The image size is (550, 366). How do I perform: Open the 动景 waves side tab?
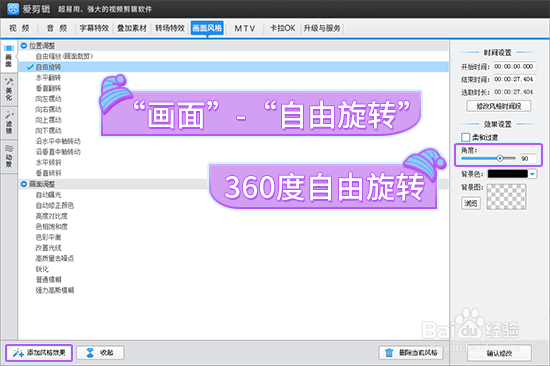pos(9,156)
